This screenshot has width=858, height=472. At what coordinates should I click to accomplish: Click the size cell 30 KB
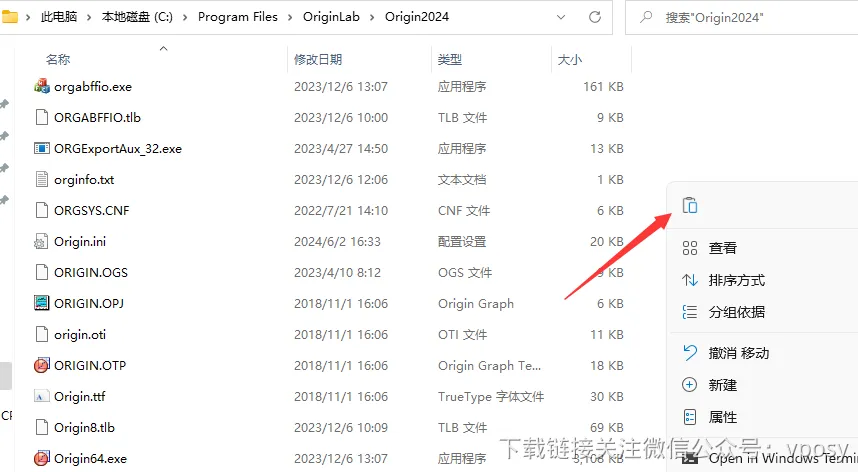tap(607, 396)
